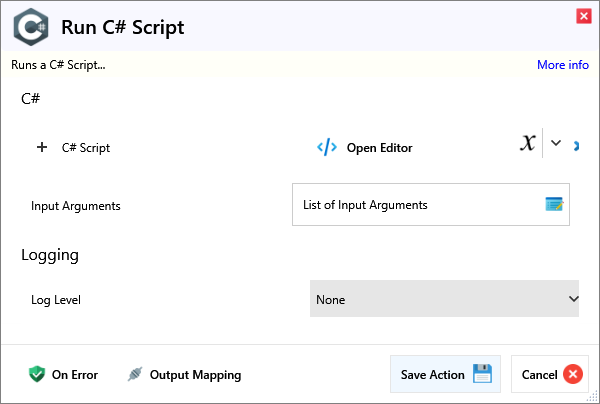Open the Output Mapping settings

tap(195, 375)
